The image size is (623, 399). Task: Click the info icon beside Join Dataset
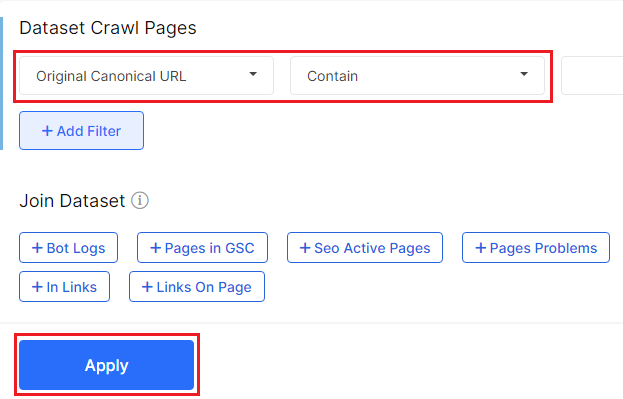click(x=140, y=200)
